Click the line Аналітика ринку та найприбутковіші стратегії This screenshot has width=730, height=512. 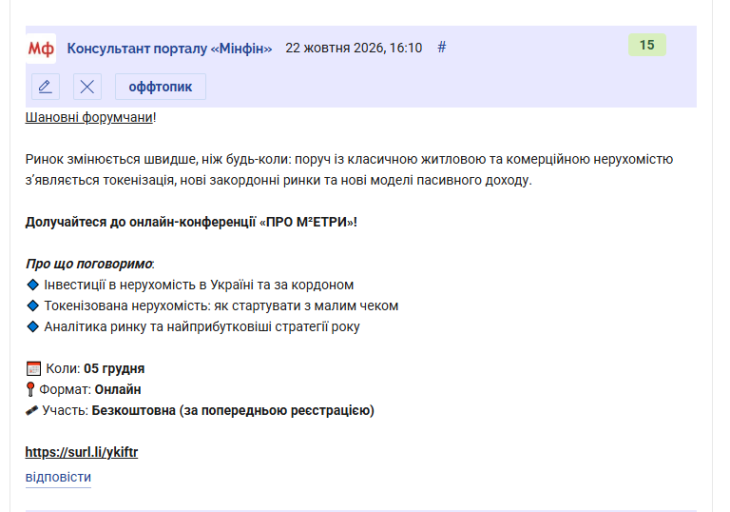[x=202, y=327]
